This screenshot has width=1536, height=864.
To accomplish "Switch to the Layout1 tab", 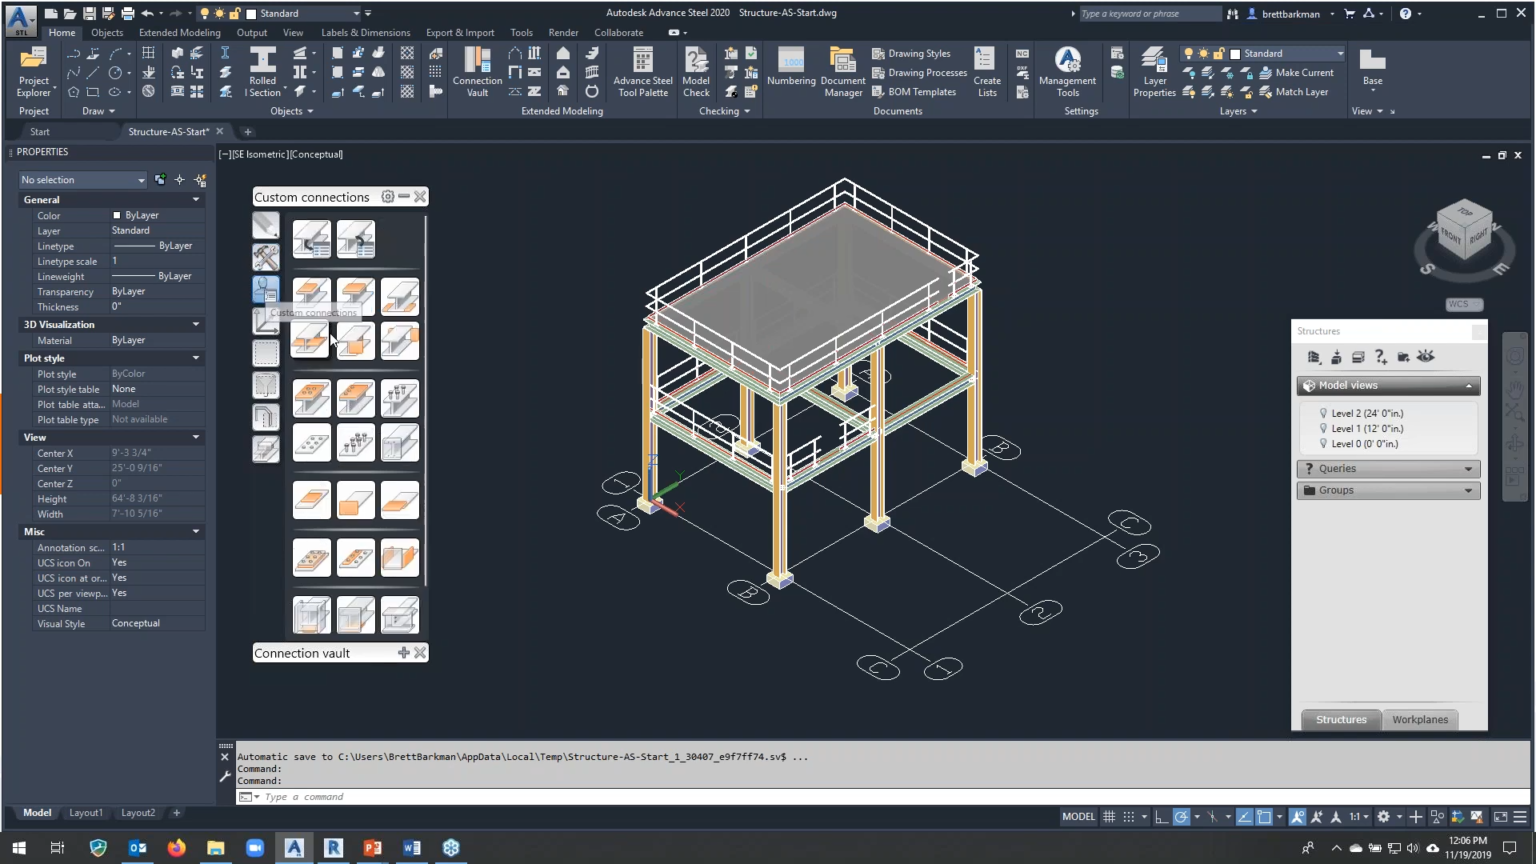I will [x=86, y=813].
